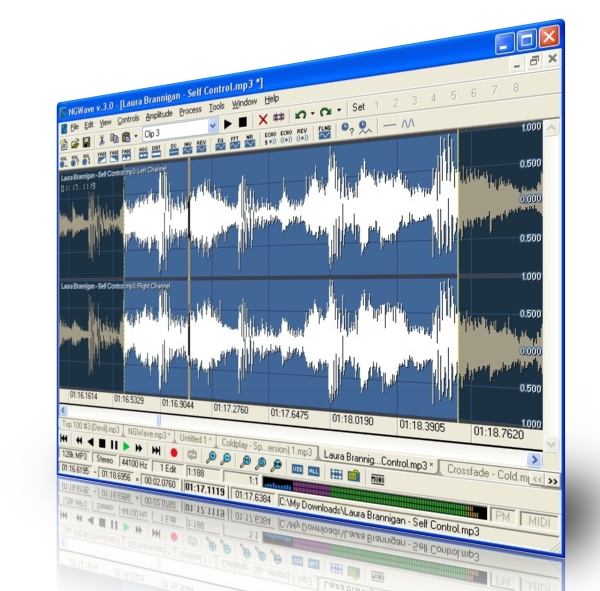600x591 pixels.
Task: Toggle the grid display icon in bottom toolbar
Action: (x=336, y=474)
